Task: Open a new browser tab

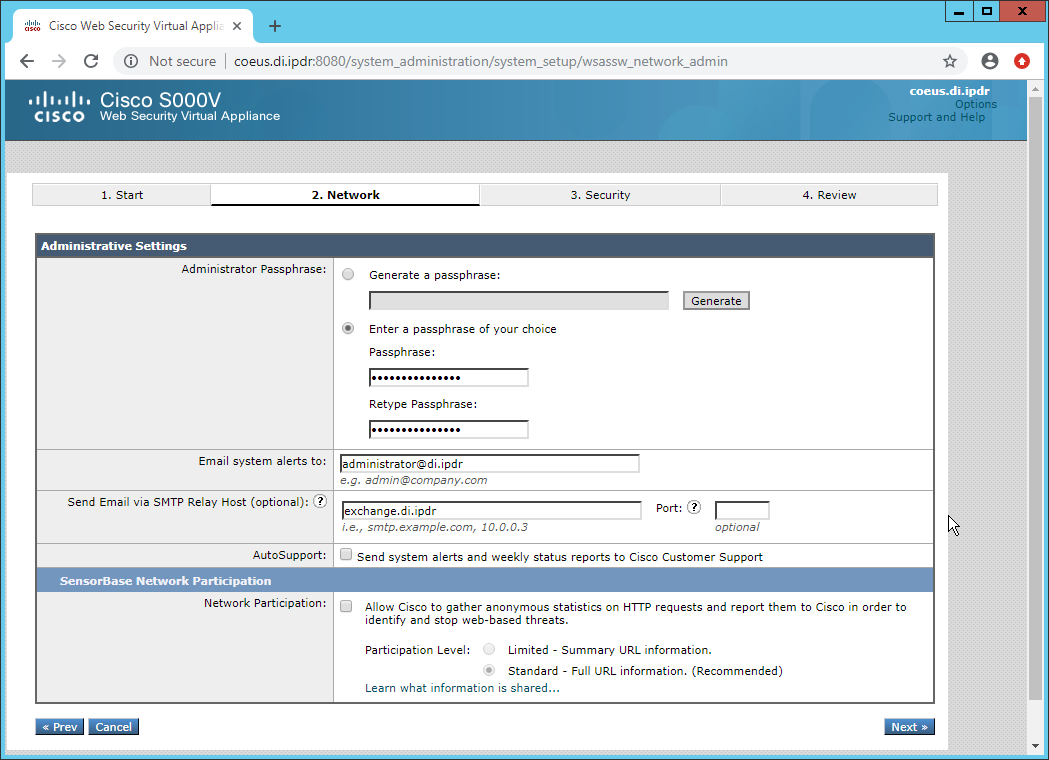Action: [274, 26]
